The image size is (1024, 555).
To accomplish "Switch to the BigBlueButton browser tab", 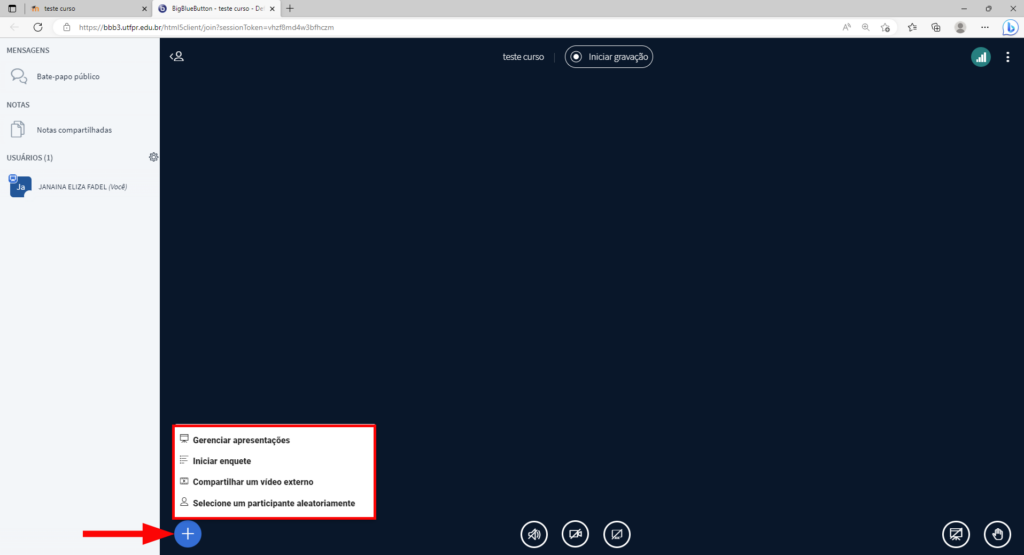I will pos(216,8).
